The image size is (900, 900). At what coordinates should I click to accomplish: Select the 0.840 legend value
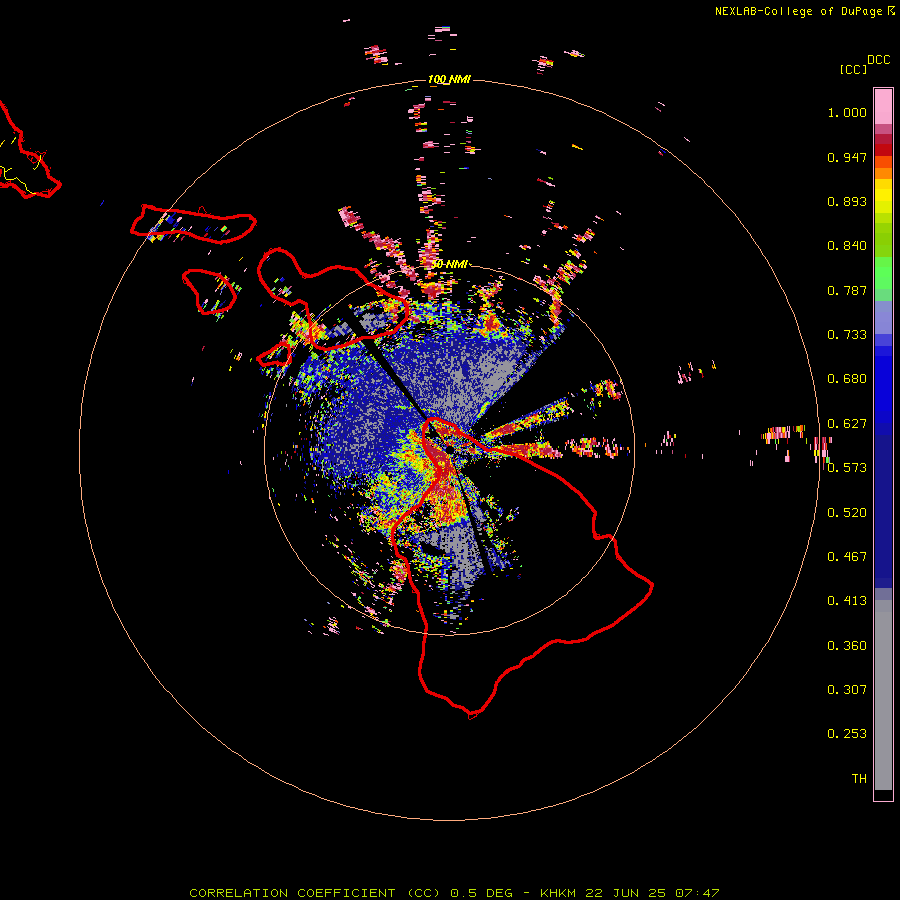[x=847, y=246]
